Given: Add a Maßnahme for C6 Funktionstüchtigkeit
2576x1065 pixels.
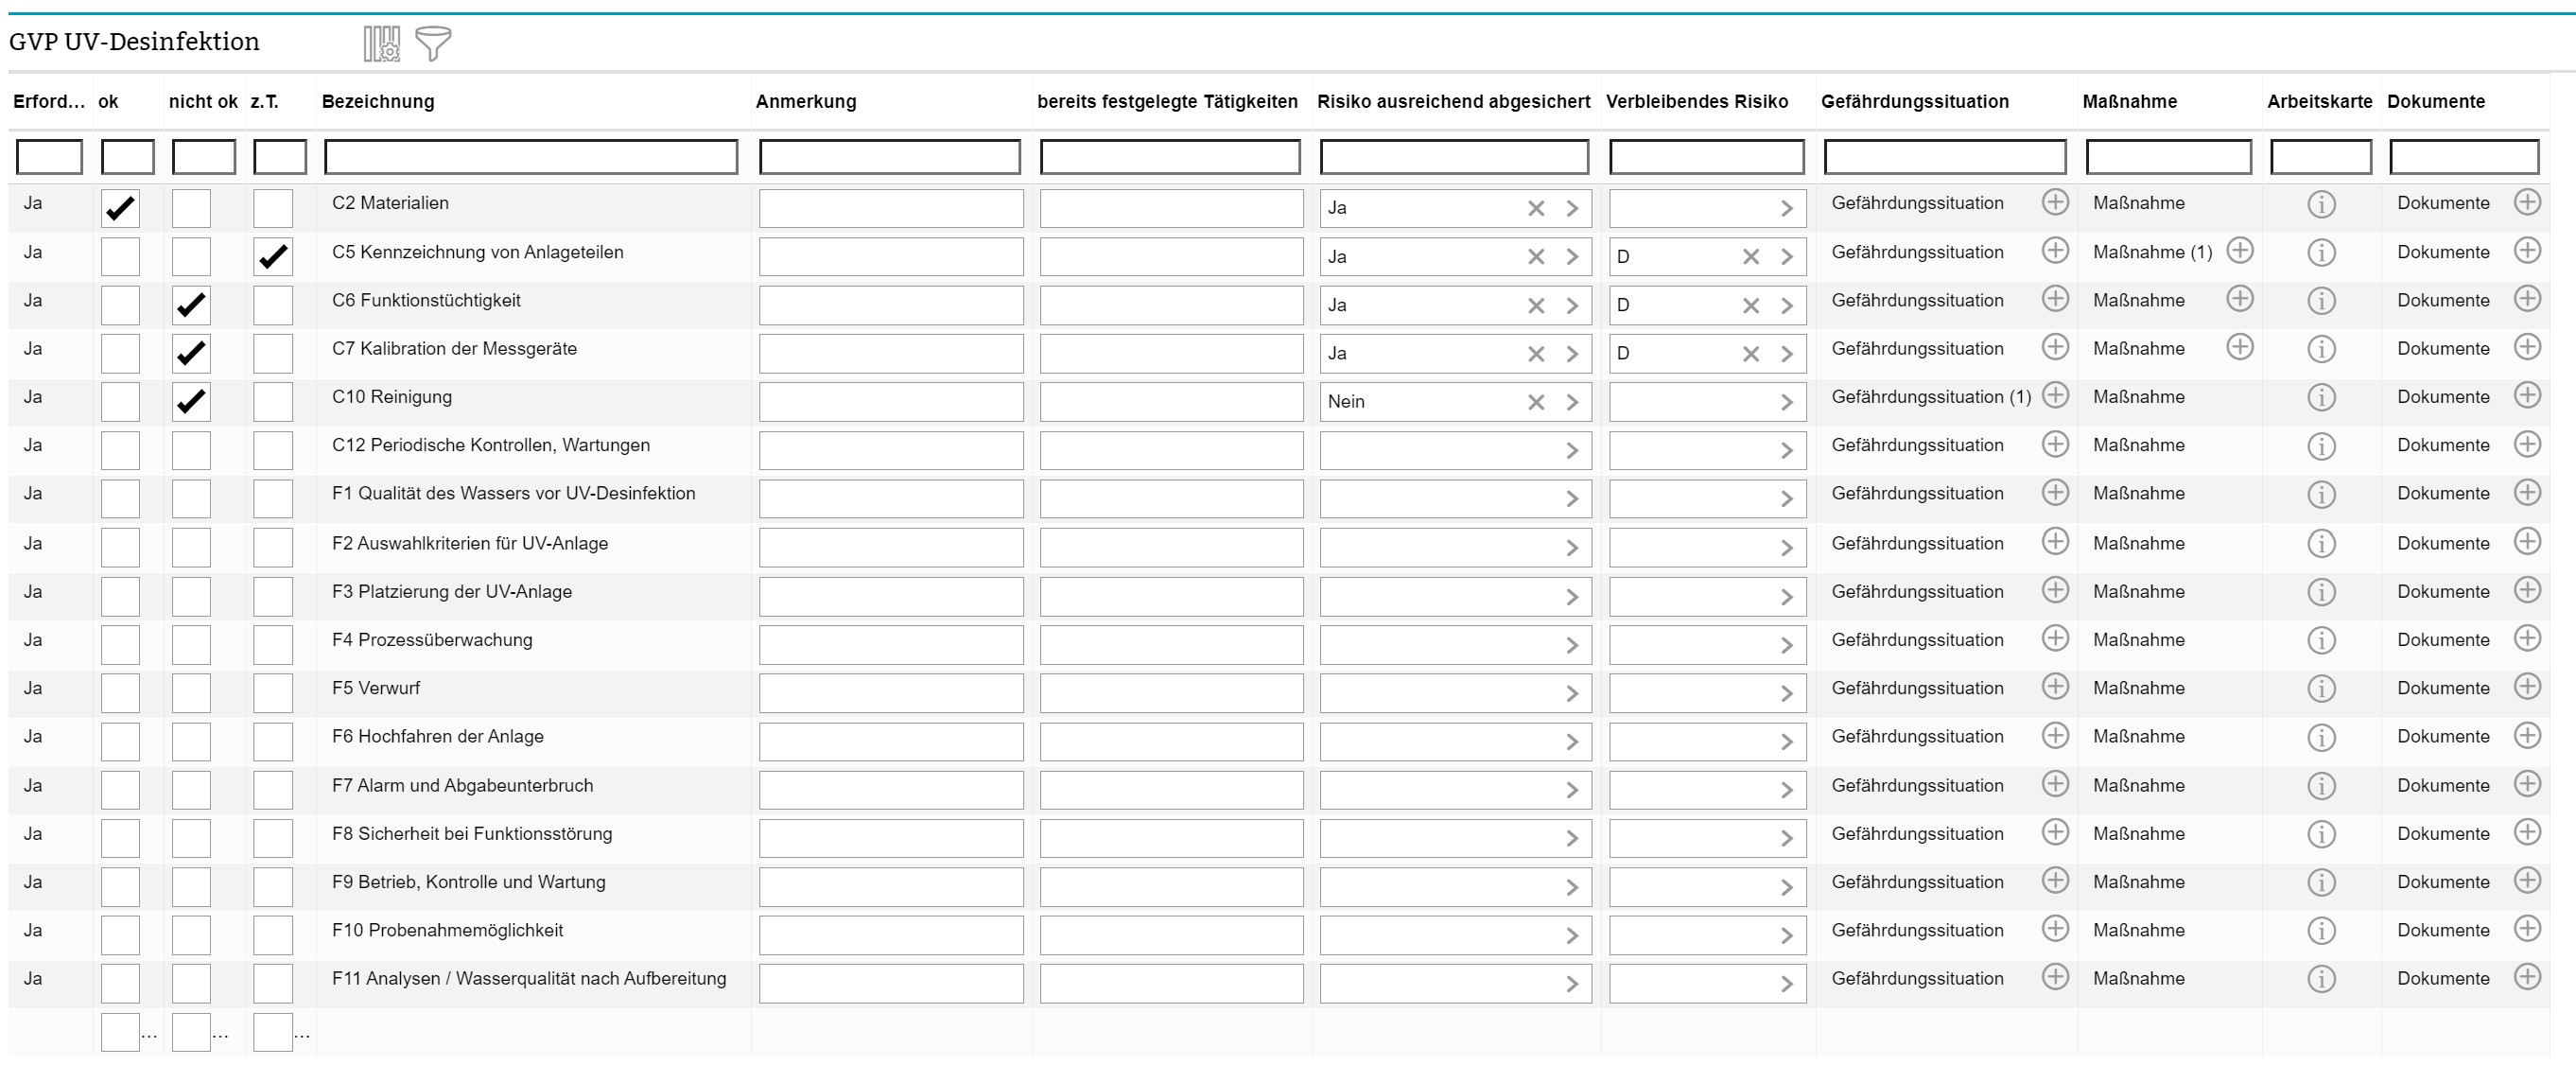Looking at the screenshot, I should (2241, 299).
